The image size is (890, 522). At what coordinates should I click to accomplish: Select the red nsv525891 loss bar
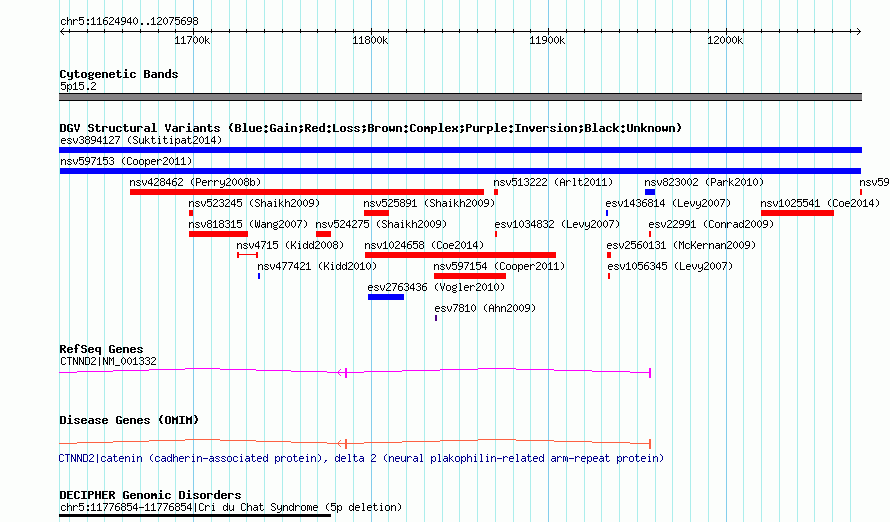tap(376, 213)
